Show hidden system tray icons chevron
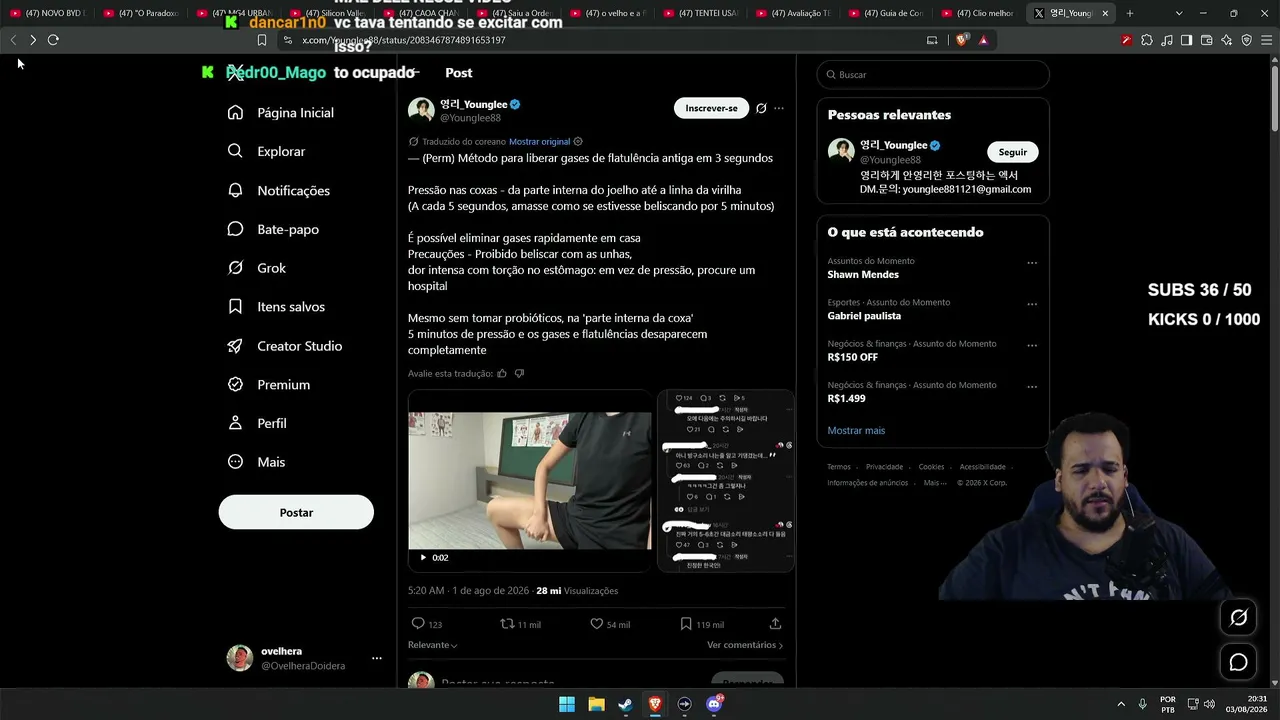 coord(1120,704)
